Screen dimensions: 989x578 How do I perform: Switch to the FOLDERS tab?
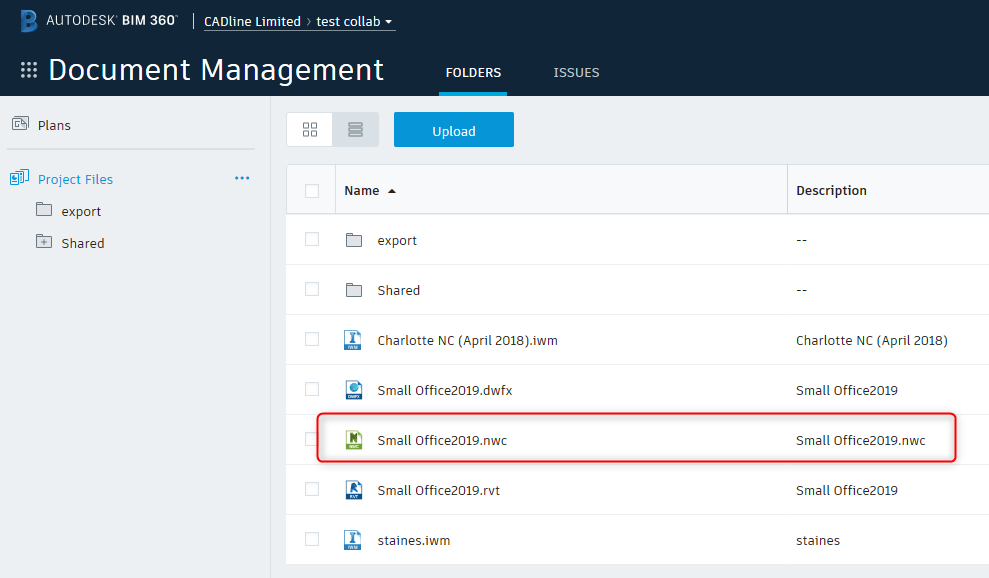[x=473, y=73]
